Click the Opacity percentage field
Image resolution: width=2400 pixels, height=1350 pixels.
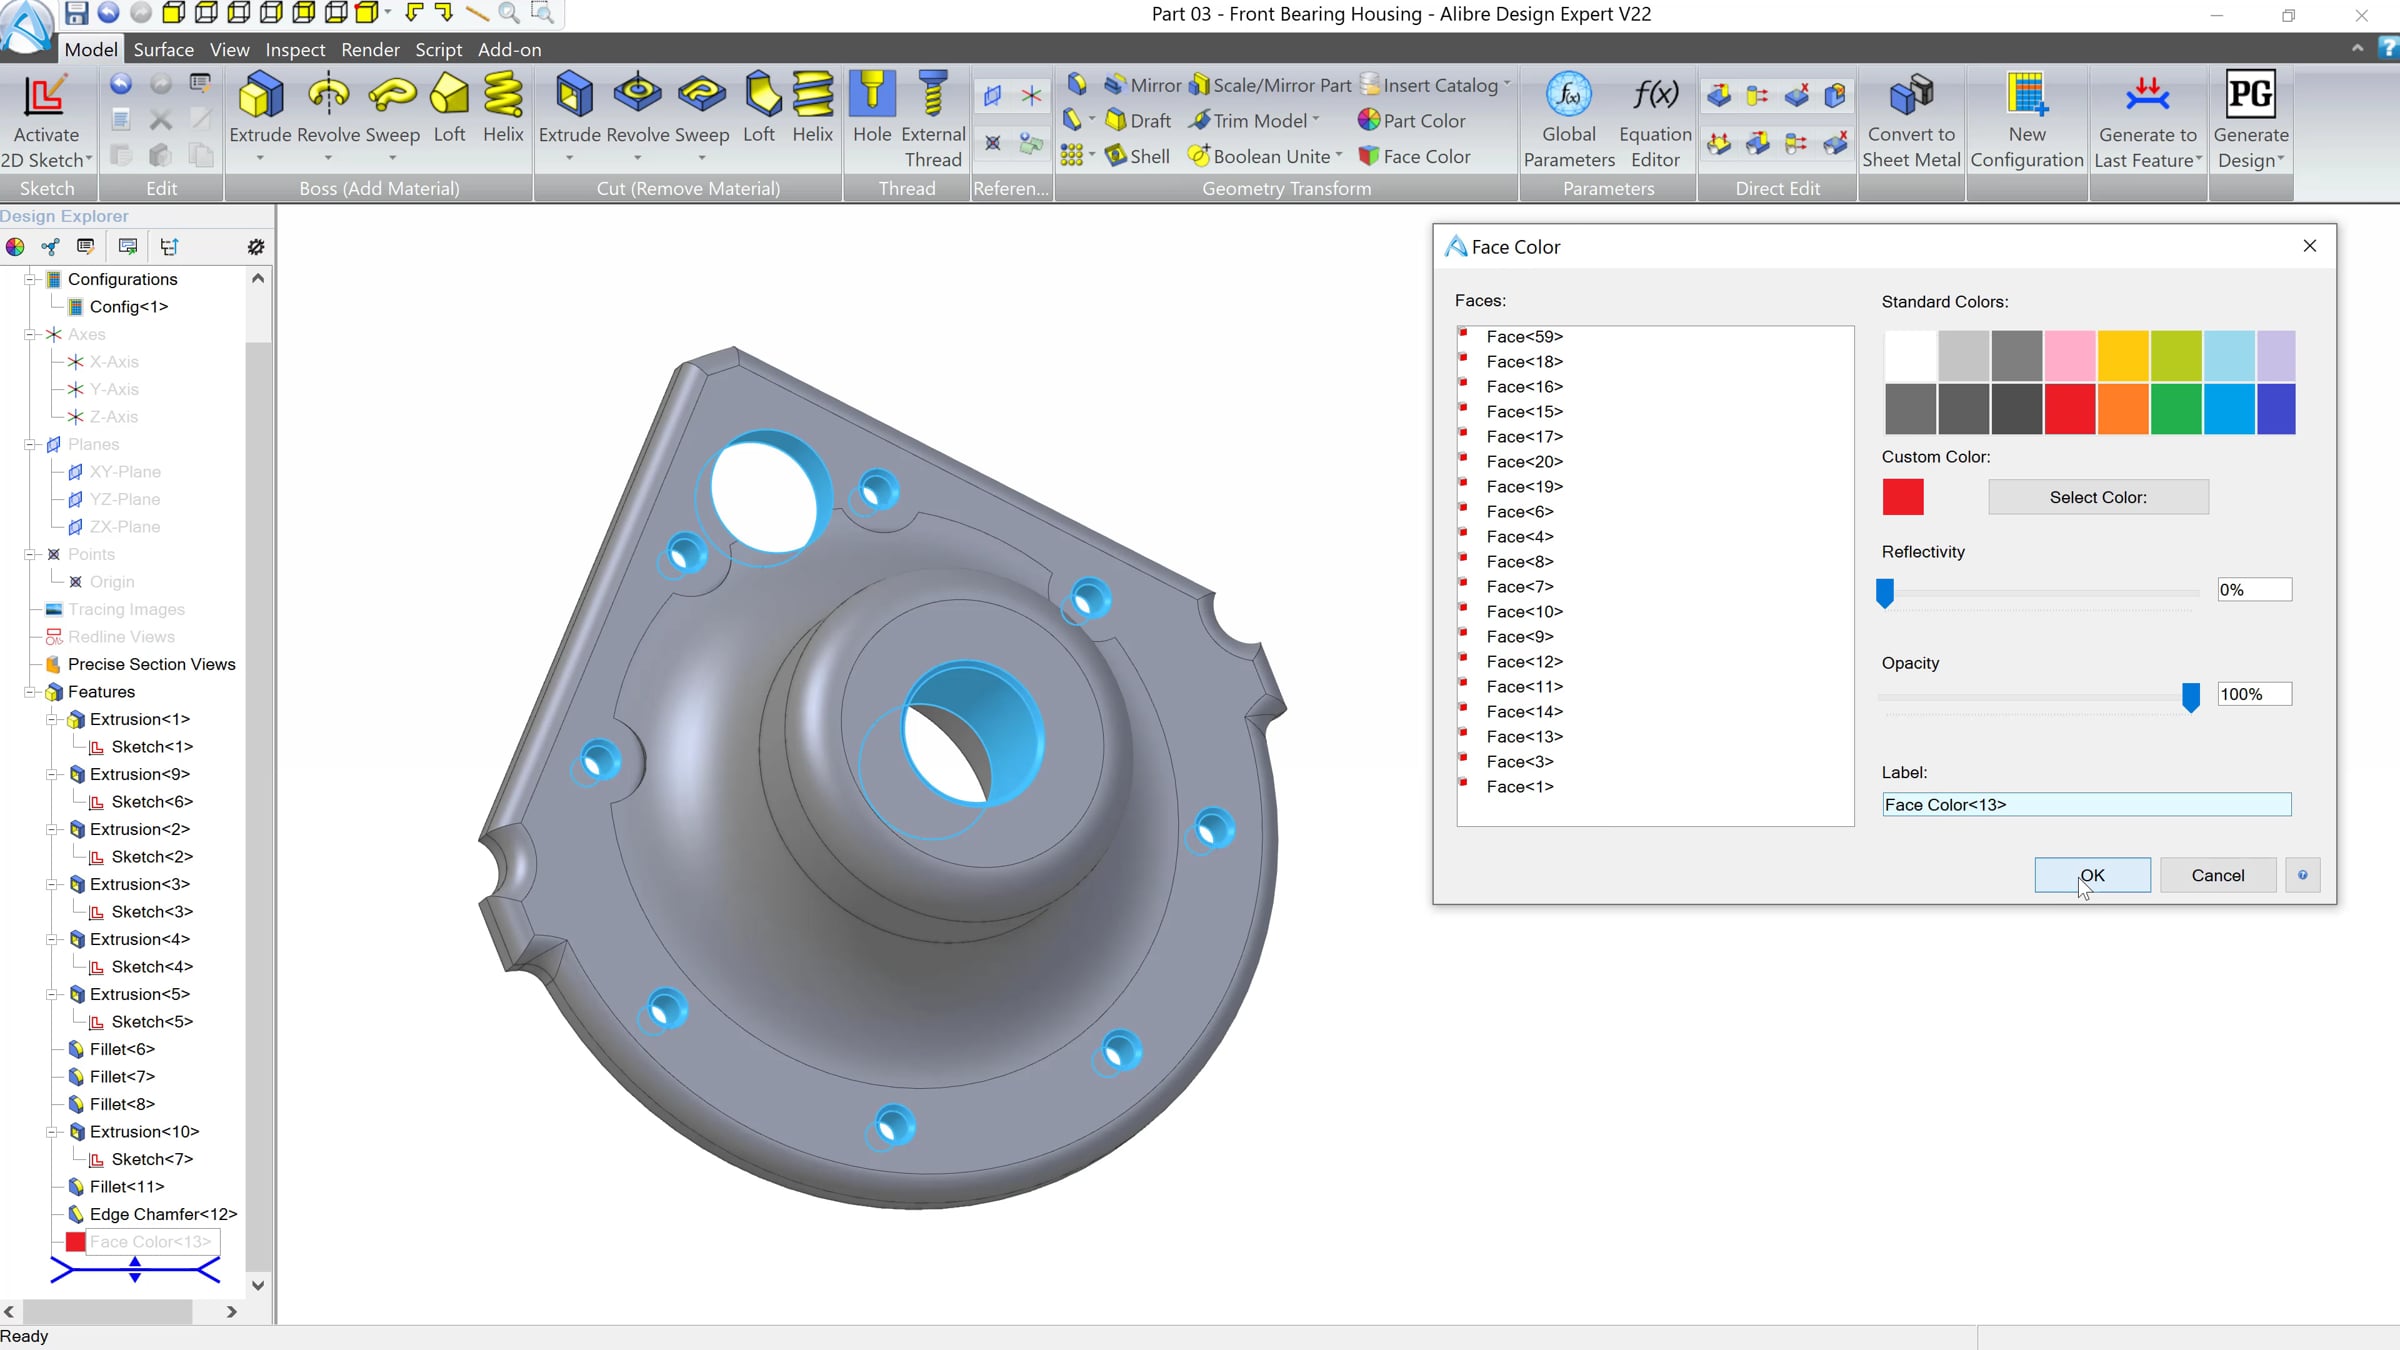click(x=2254, y=694)
